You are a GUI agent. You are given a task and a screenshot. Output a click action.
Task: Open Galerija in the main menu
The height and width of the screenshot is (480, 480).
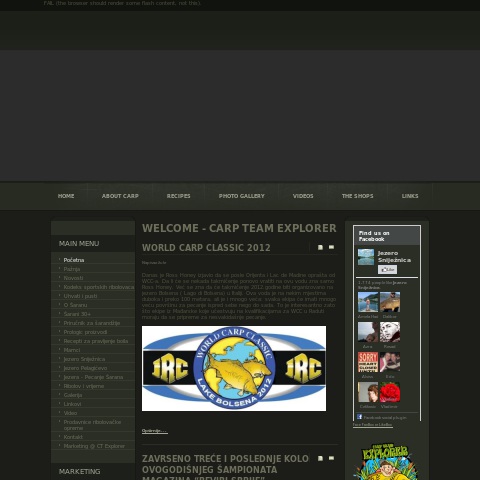click(x=73, y=395)
